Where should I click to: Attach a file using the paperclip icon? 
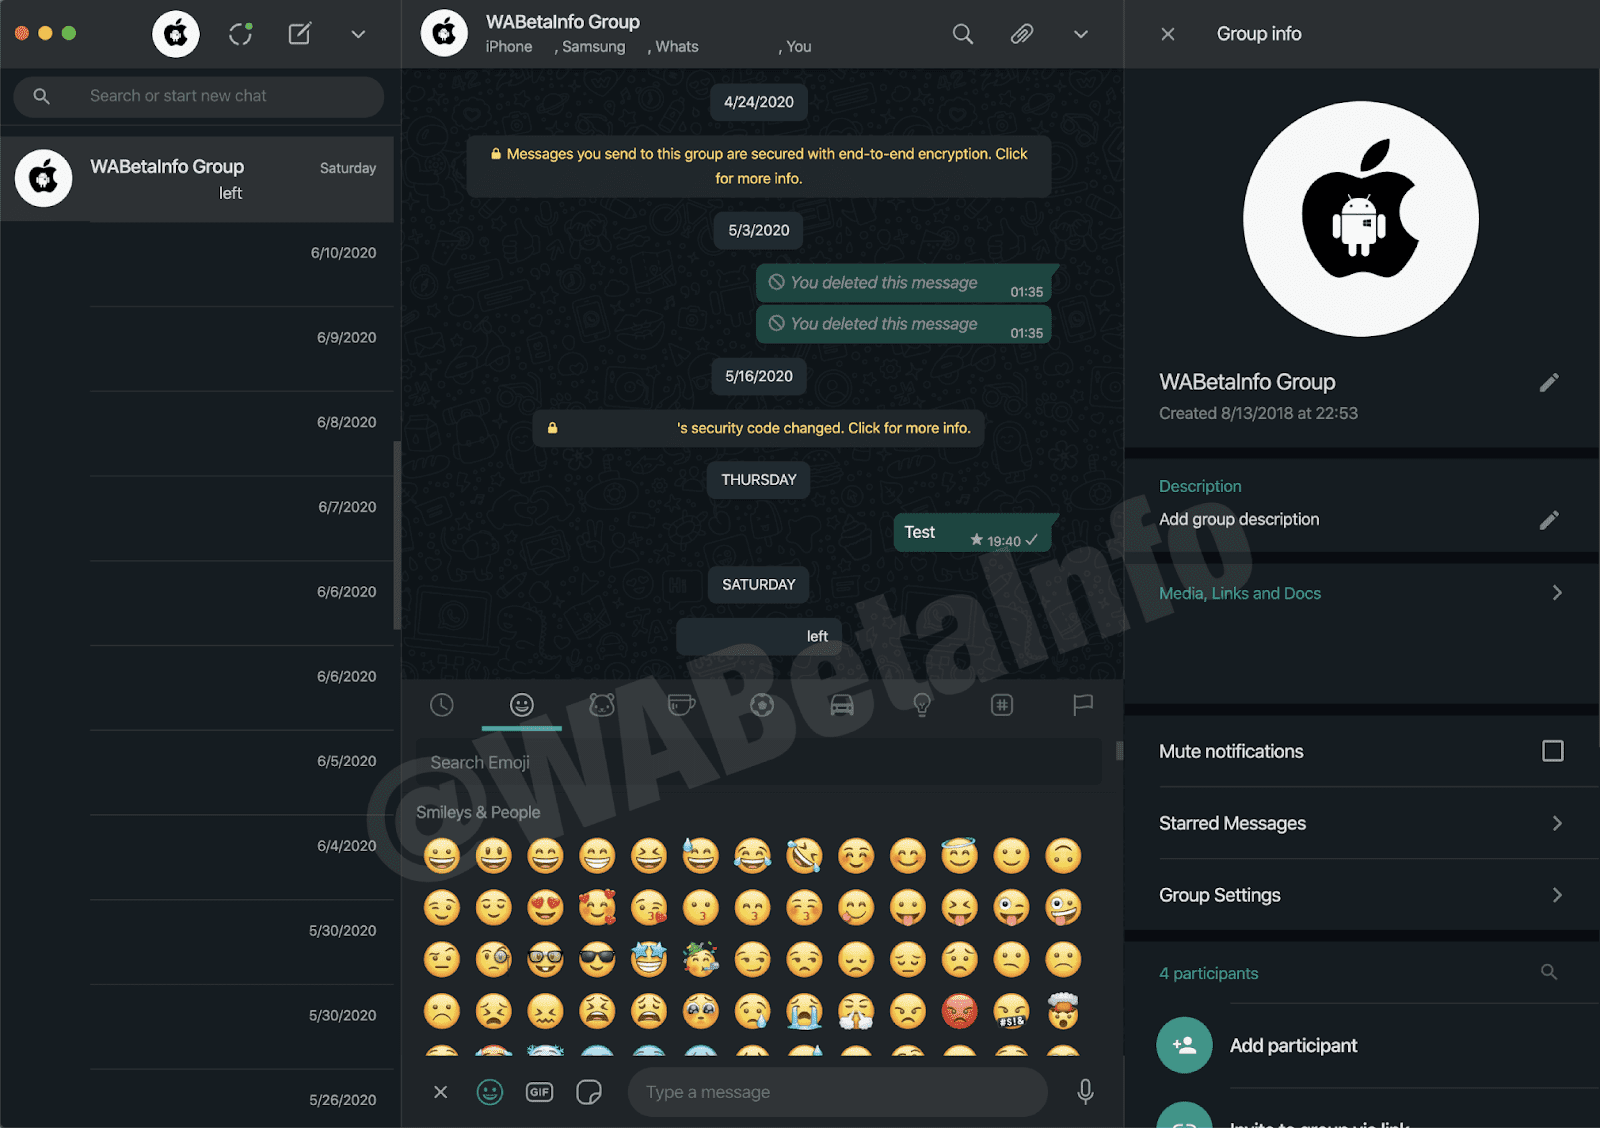[x=1022, y=33]
